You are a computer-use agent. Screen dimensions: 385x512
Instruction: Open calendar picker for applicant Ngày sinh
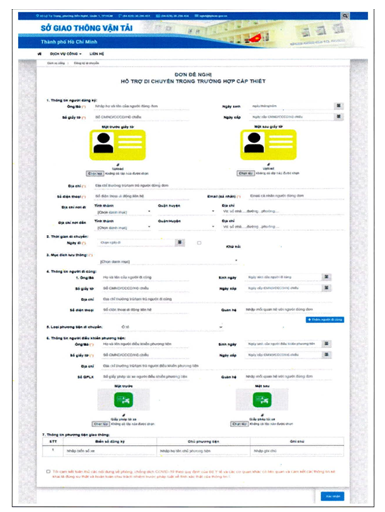[x=339, y=106]
